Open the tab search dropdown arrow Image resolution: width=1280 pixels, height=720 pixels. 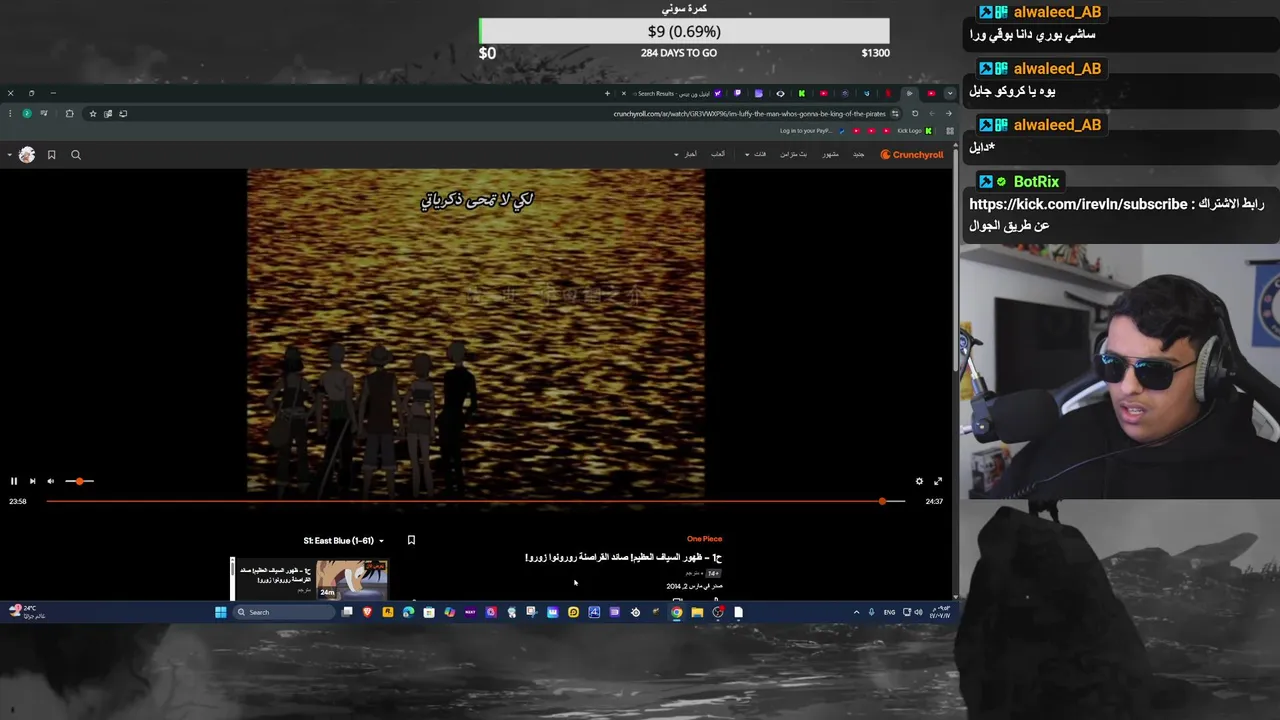(950, 93)
